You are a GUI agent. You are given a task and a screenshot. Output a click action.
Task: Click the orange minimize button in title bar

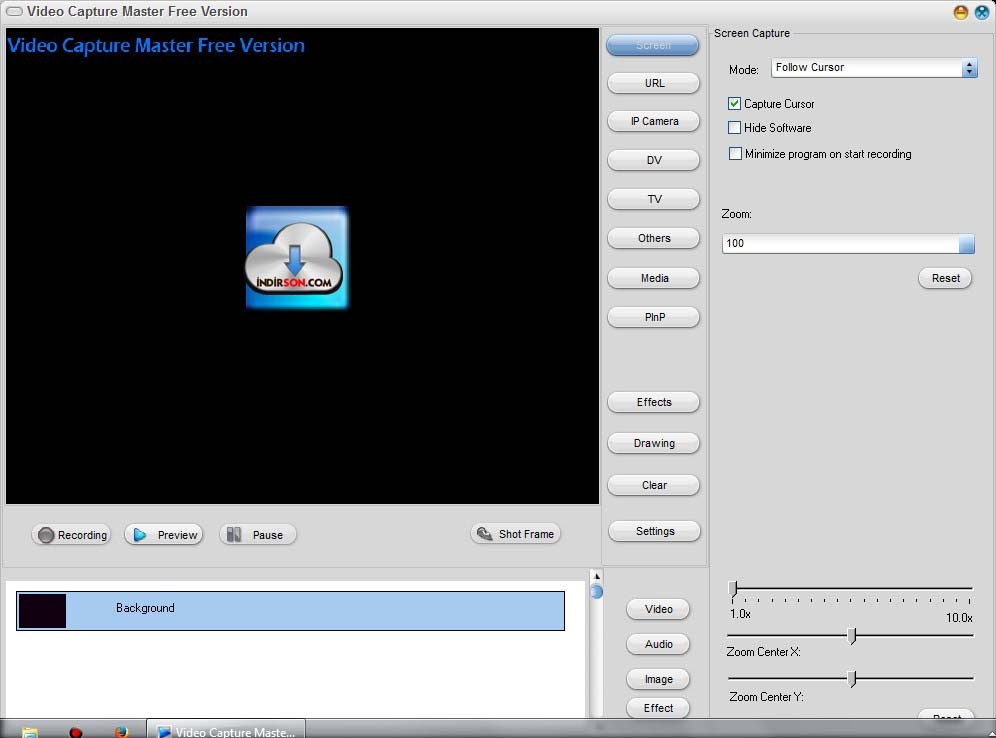point(960,12)
